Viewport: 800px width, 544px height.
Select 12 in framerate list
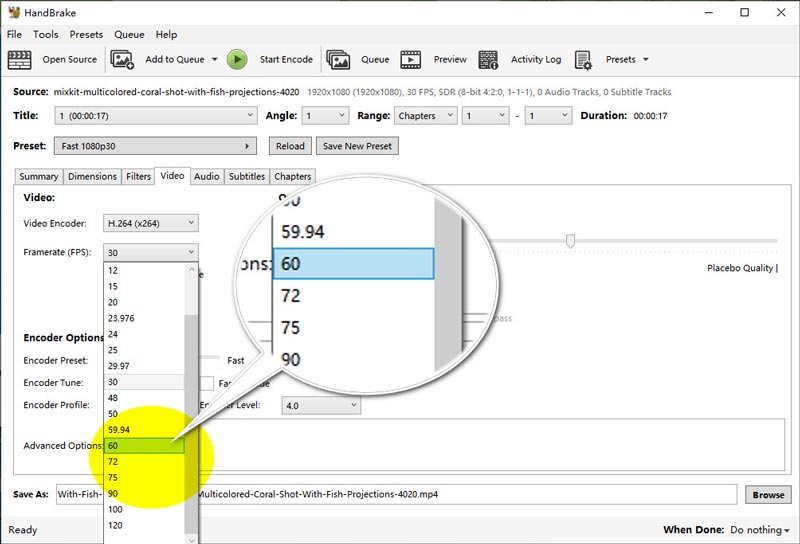144,270
